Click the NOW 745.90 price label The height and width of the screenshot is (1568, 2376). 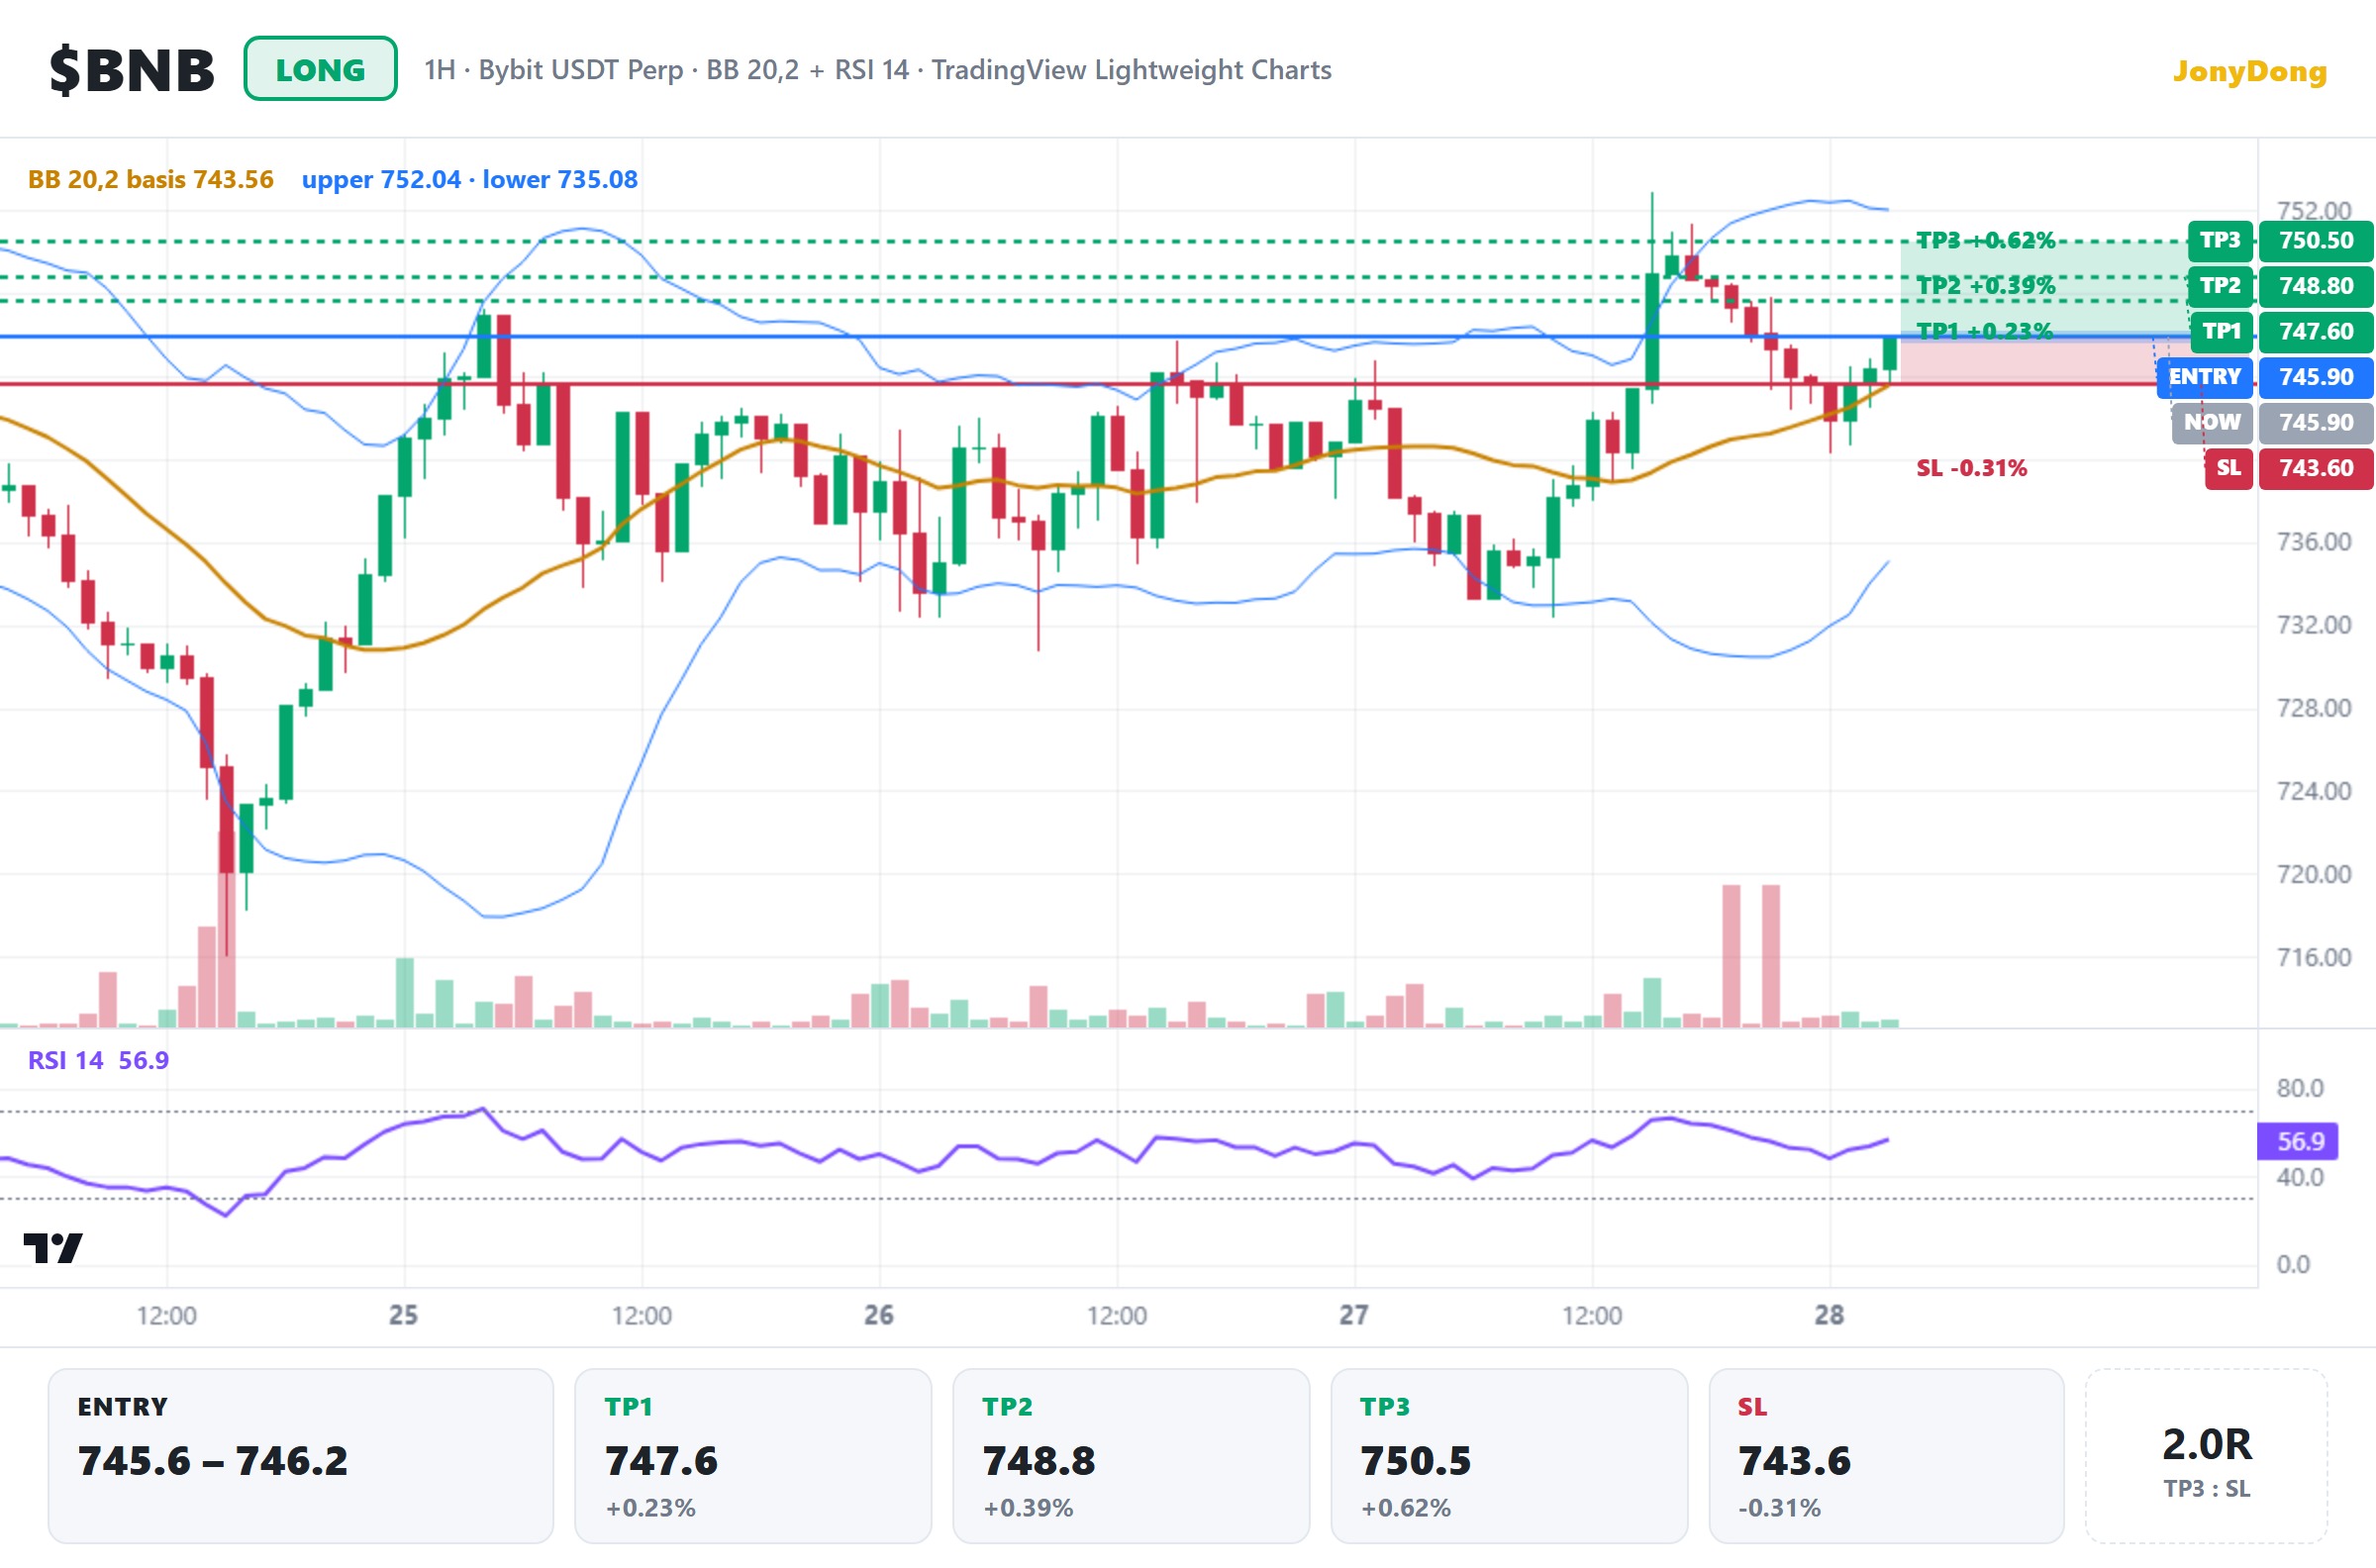(2272, 422)
